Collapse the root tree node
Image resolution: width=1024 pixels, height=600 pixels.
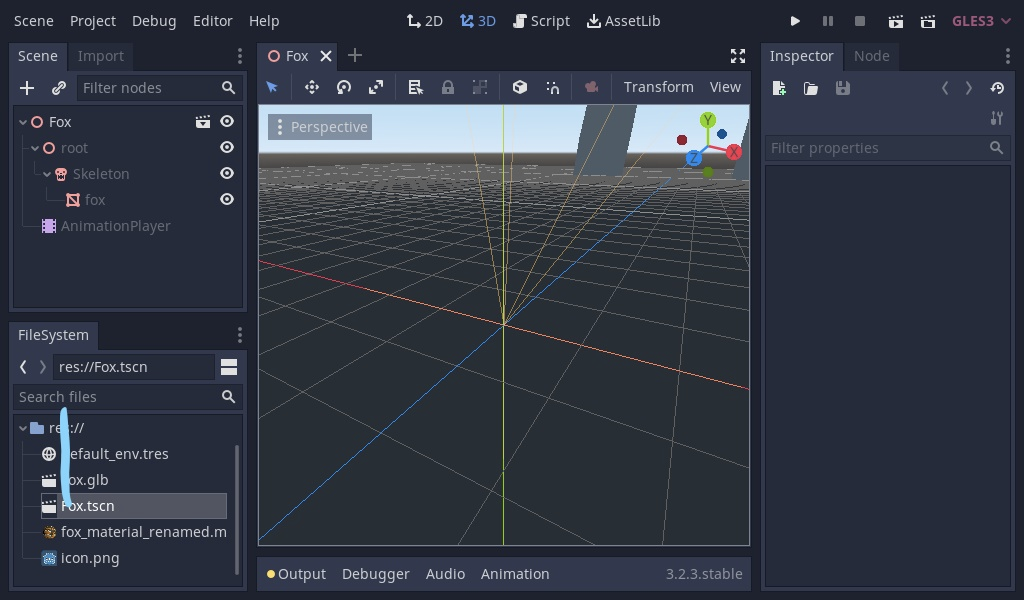[35, 148]
